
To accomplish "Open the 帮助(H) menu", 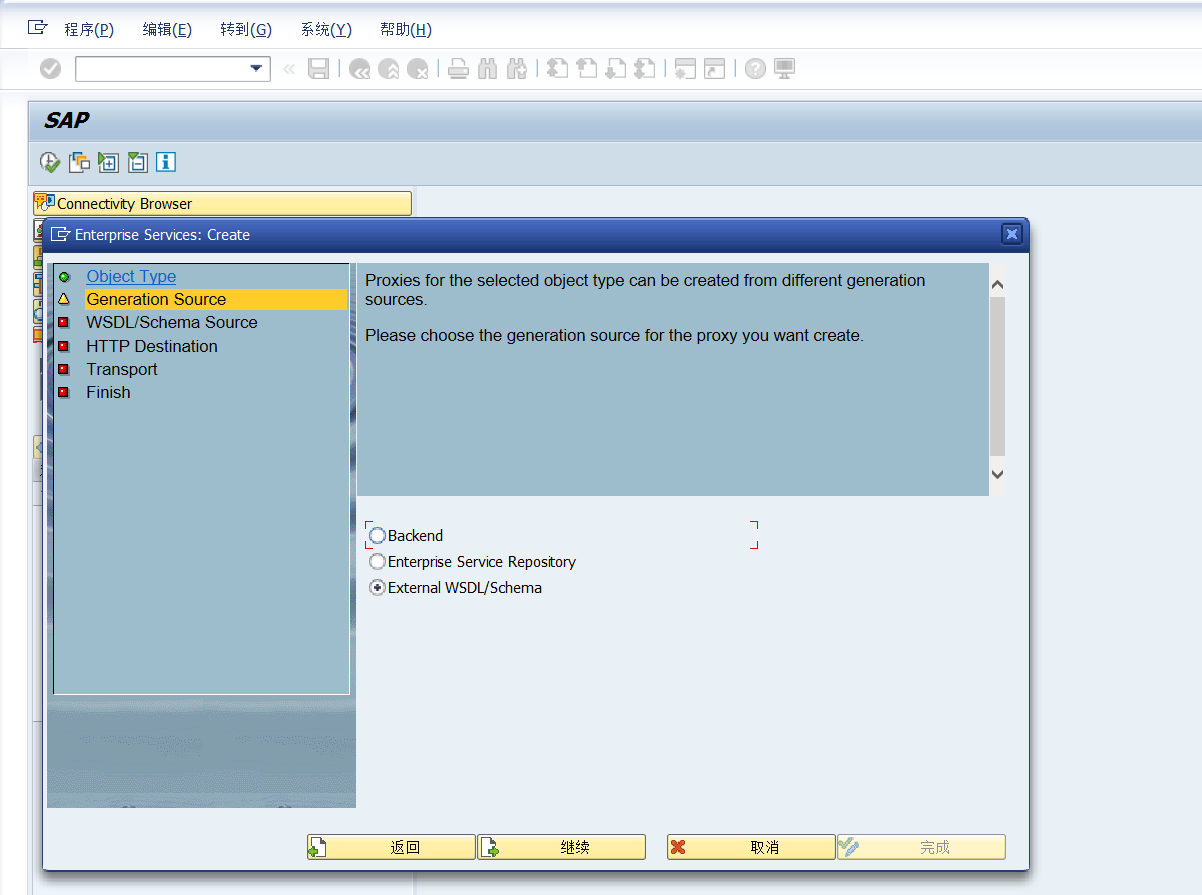I will pos(406,30).
